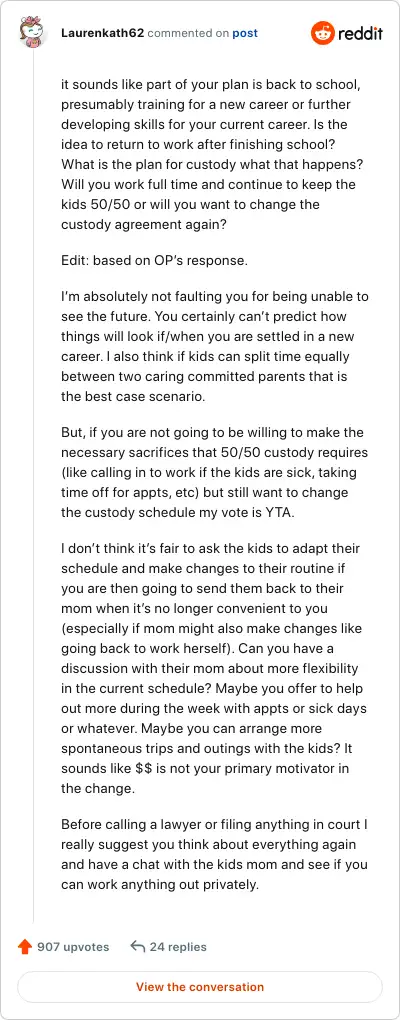This screenshot has width=400, height=1020.
Task: Click the 'reddit' wordmark text
Action: point(360,34)
